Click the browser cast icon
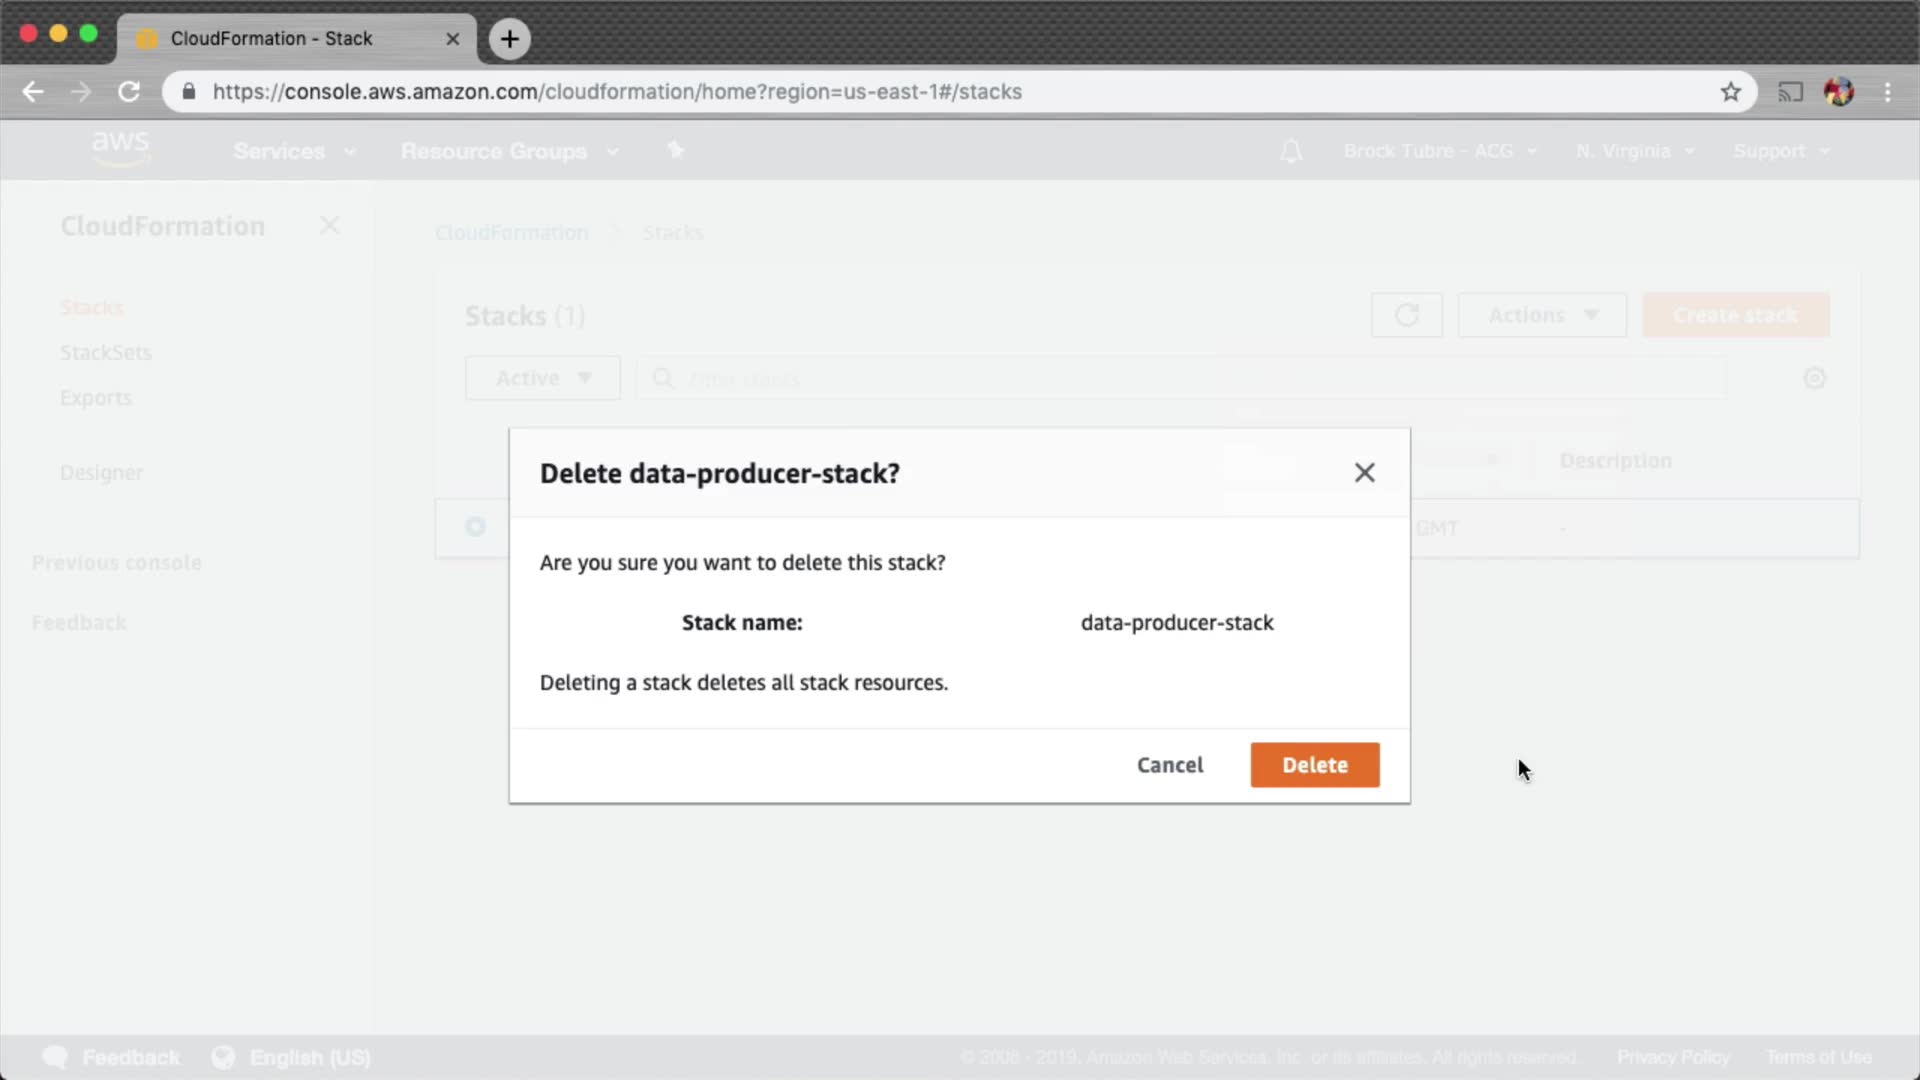Viewport: 1920px width, 1080px height. pyautogui.click(x=1790, y=92)
